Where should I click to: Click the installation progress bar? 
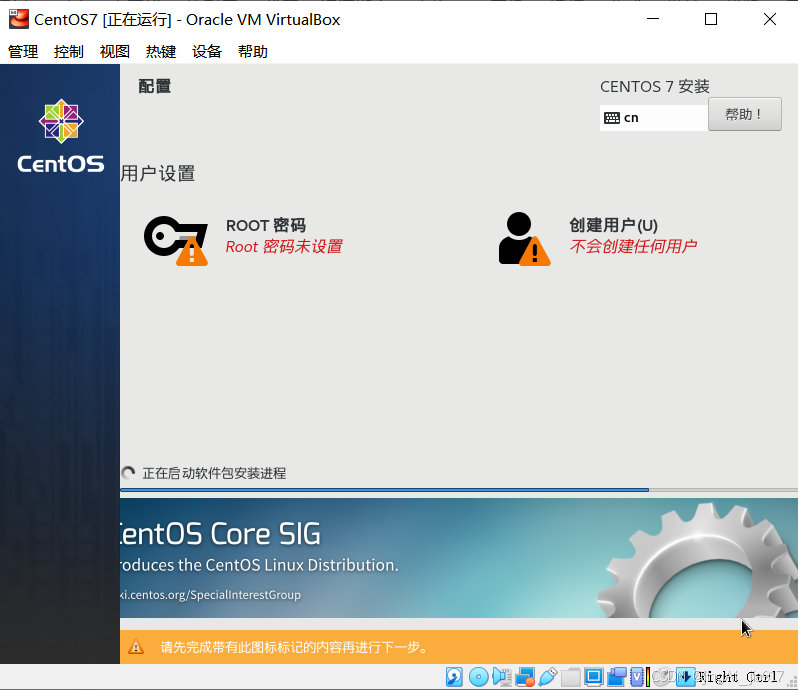[x=459, y=490]
